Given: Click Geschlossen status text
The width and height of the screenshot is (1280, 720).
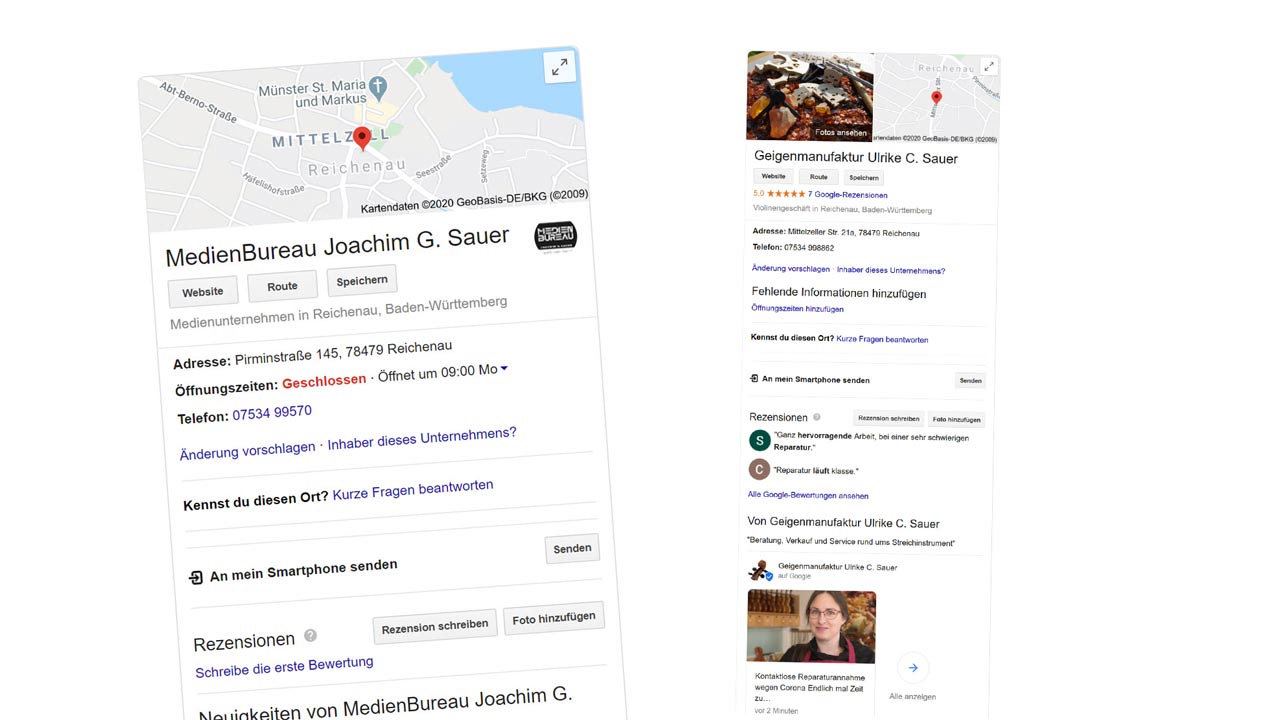Looking at the screenshot, I should point(324,381).
